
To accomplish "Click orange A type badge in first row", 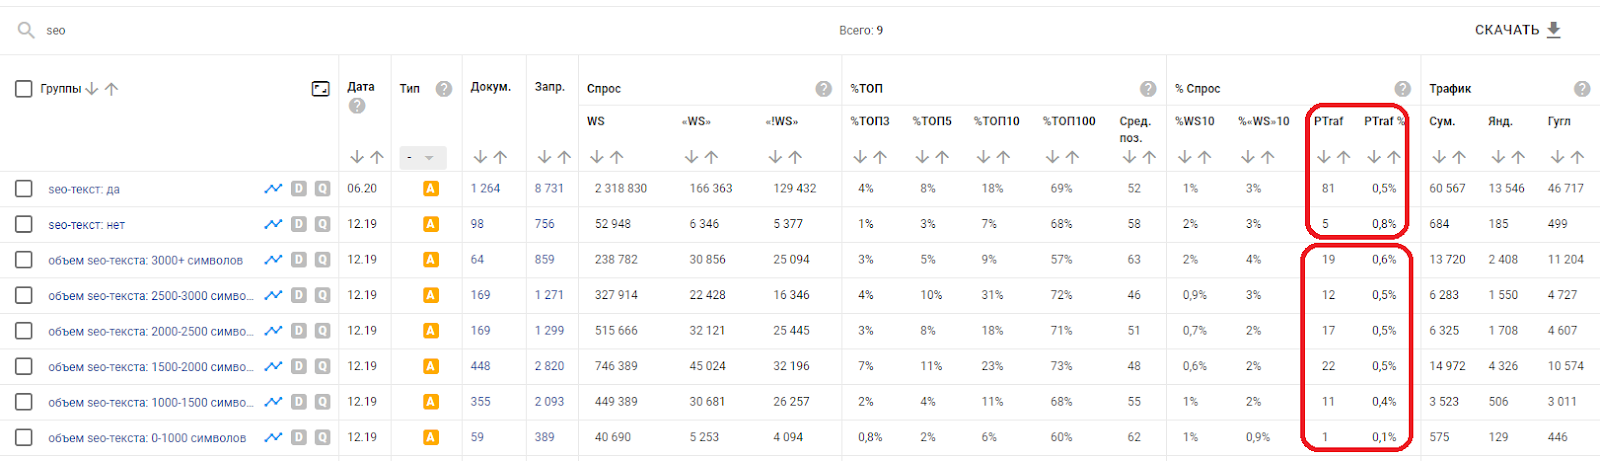I will 431,189.
